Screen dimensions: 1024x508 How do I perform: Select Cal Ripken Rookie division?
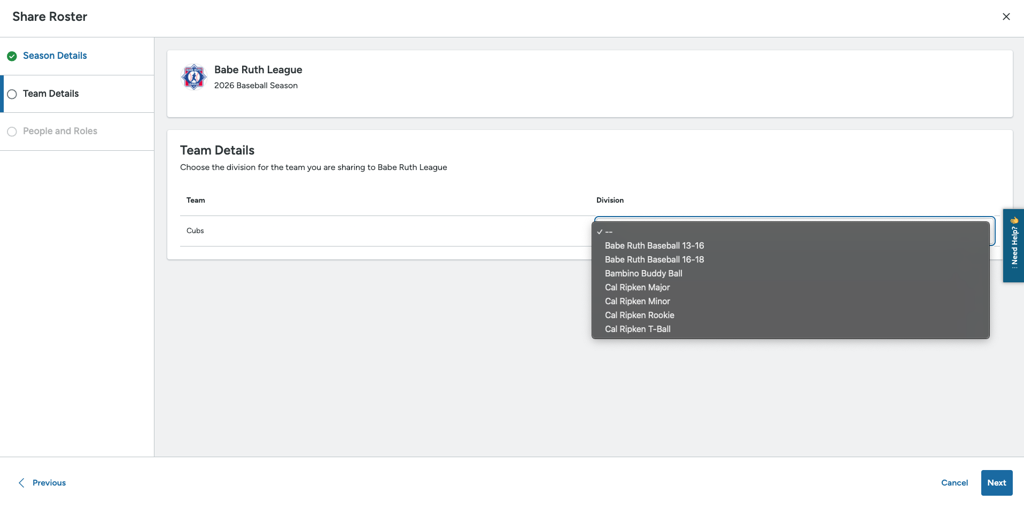tap(790, 315)
